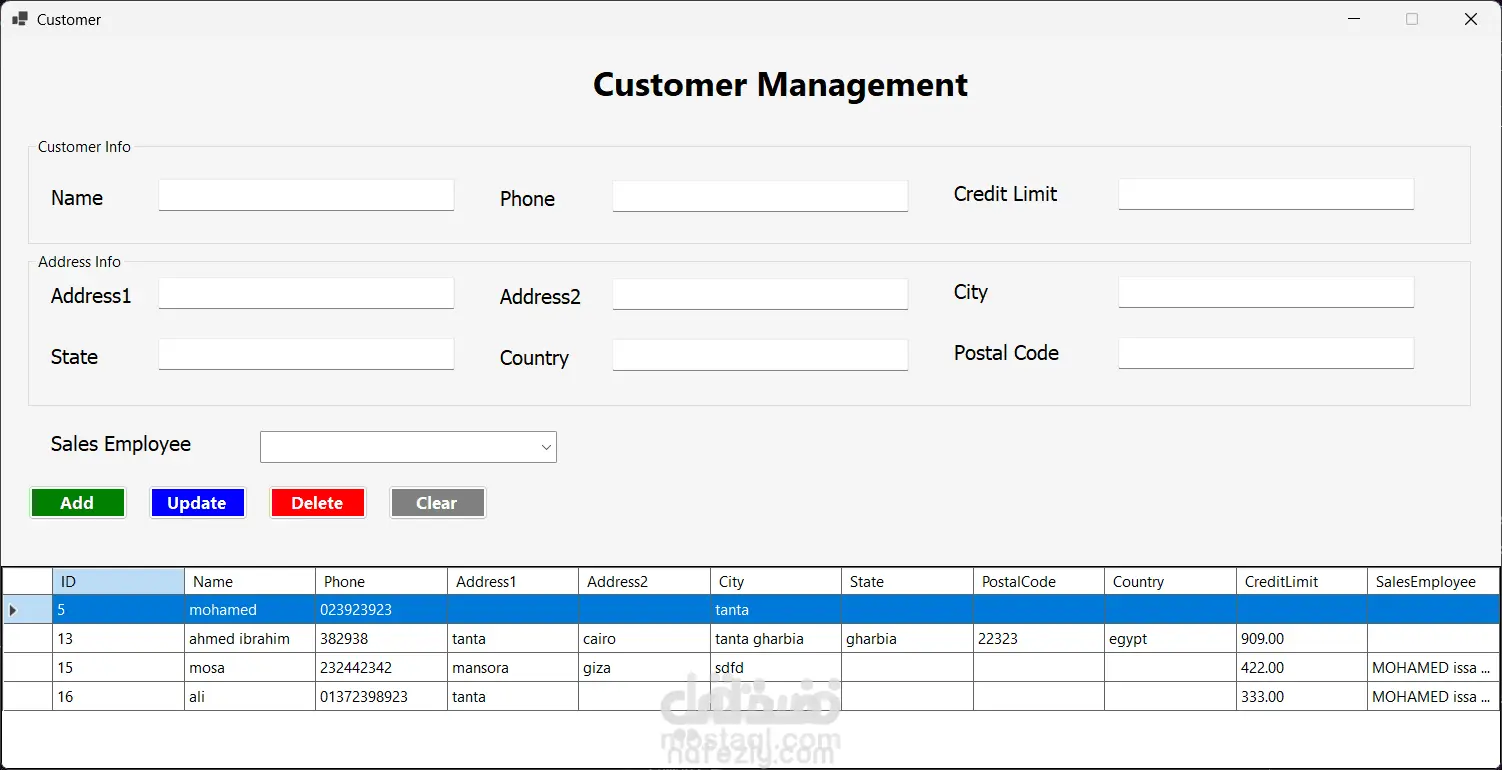Image resolution: width=1502 pixels, height=770 pixels.
Task: Click the name cell 'ali'
Action: pyautogui.click(x=250, y=697)
